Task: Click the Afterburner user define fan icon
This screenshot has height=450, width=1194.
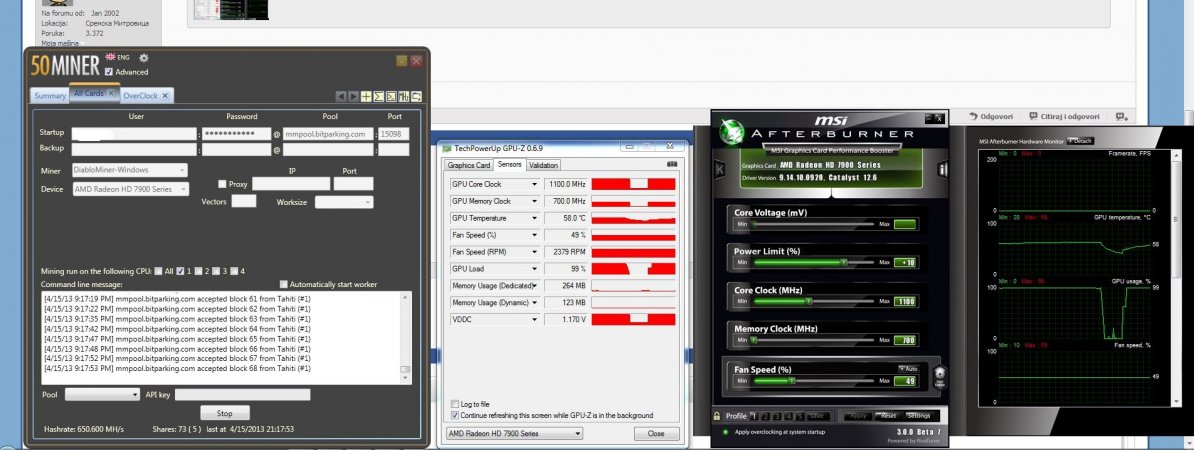Action: click(940, 375)
